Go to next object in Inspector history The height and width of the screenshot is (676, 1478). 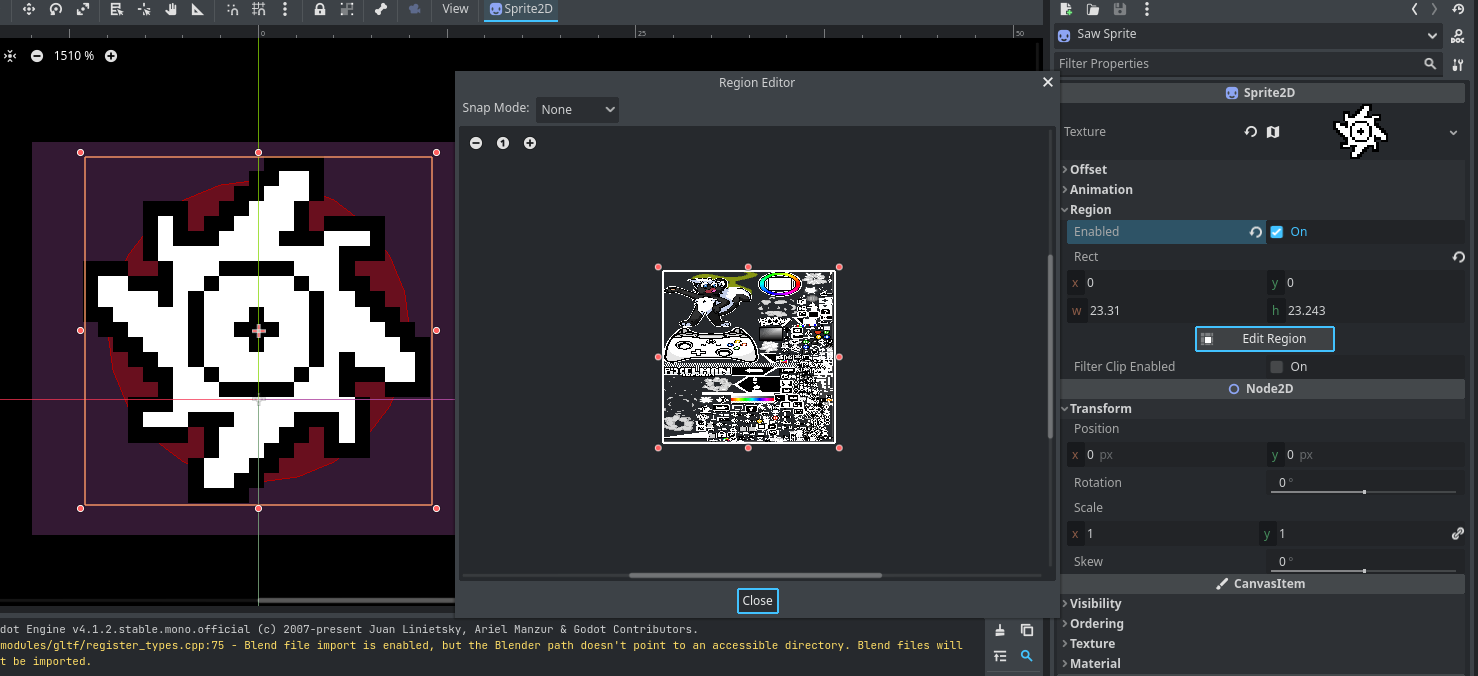pyautogui.click(x=1434, y=9)
